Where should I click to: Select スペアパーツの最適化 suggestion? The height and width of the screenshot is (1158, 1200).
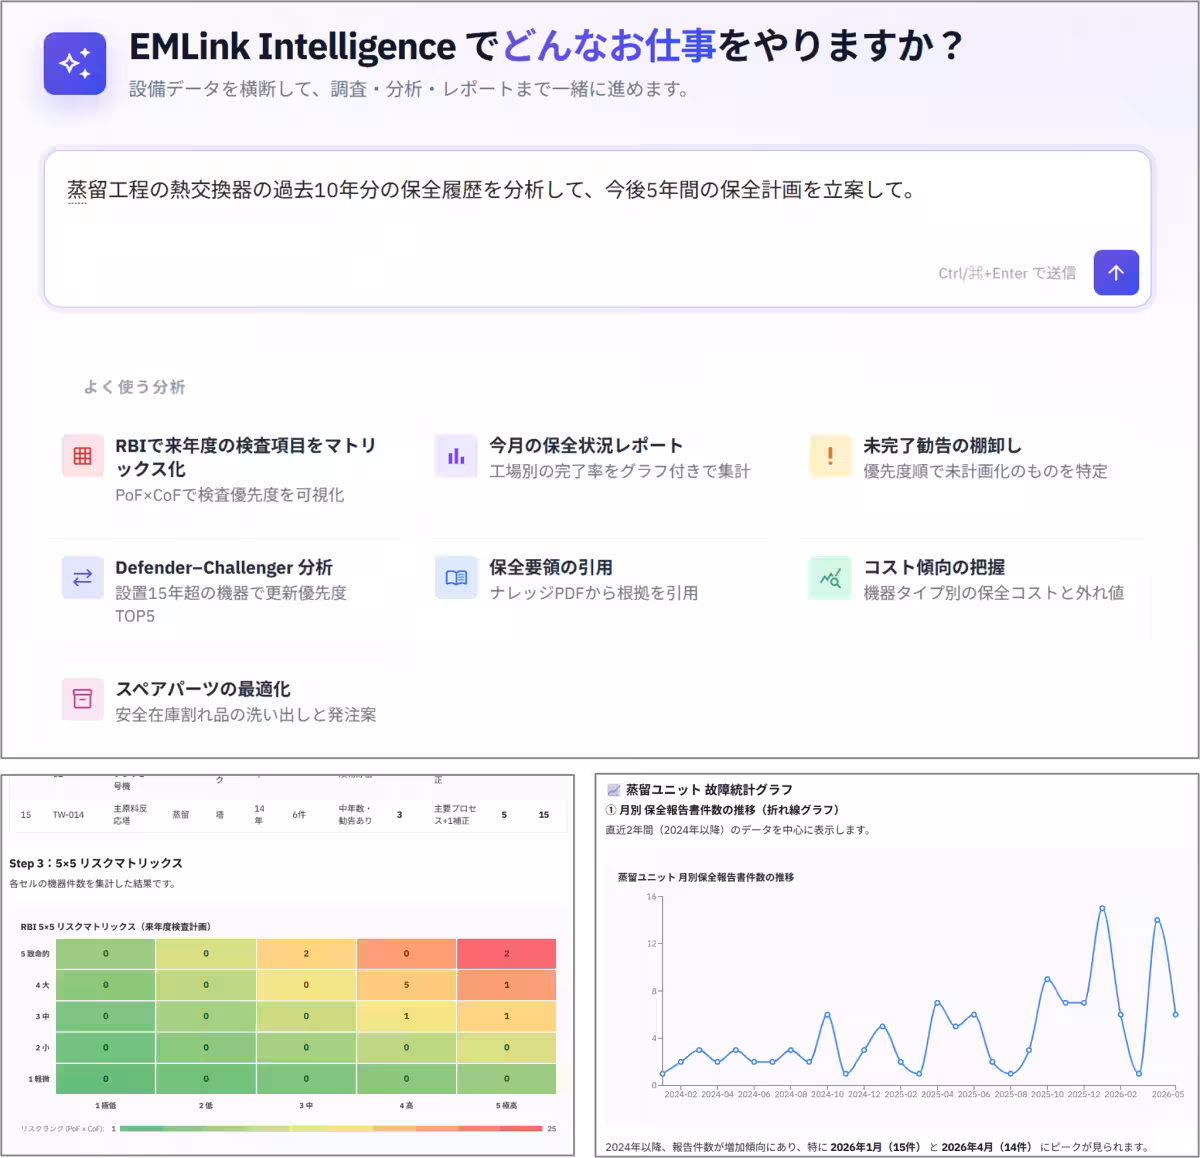pyautogui.click(x=224, y=701)
